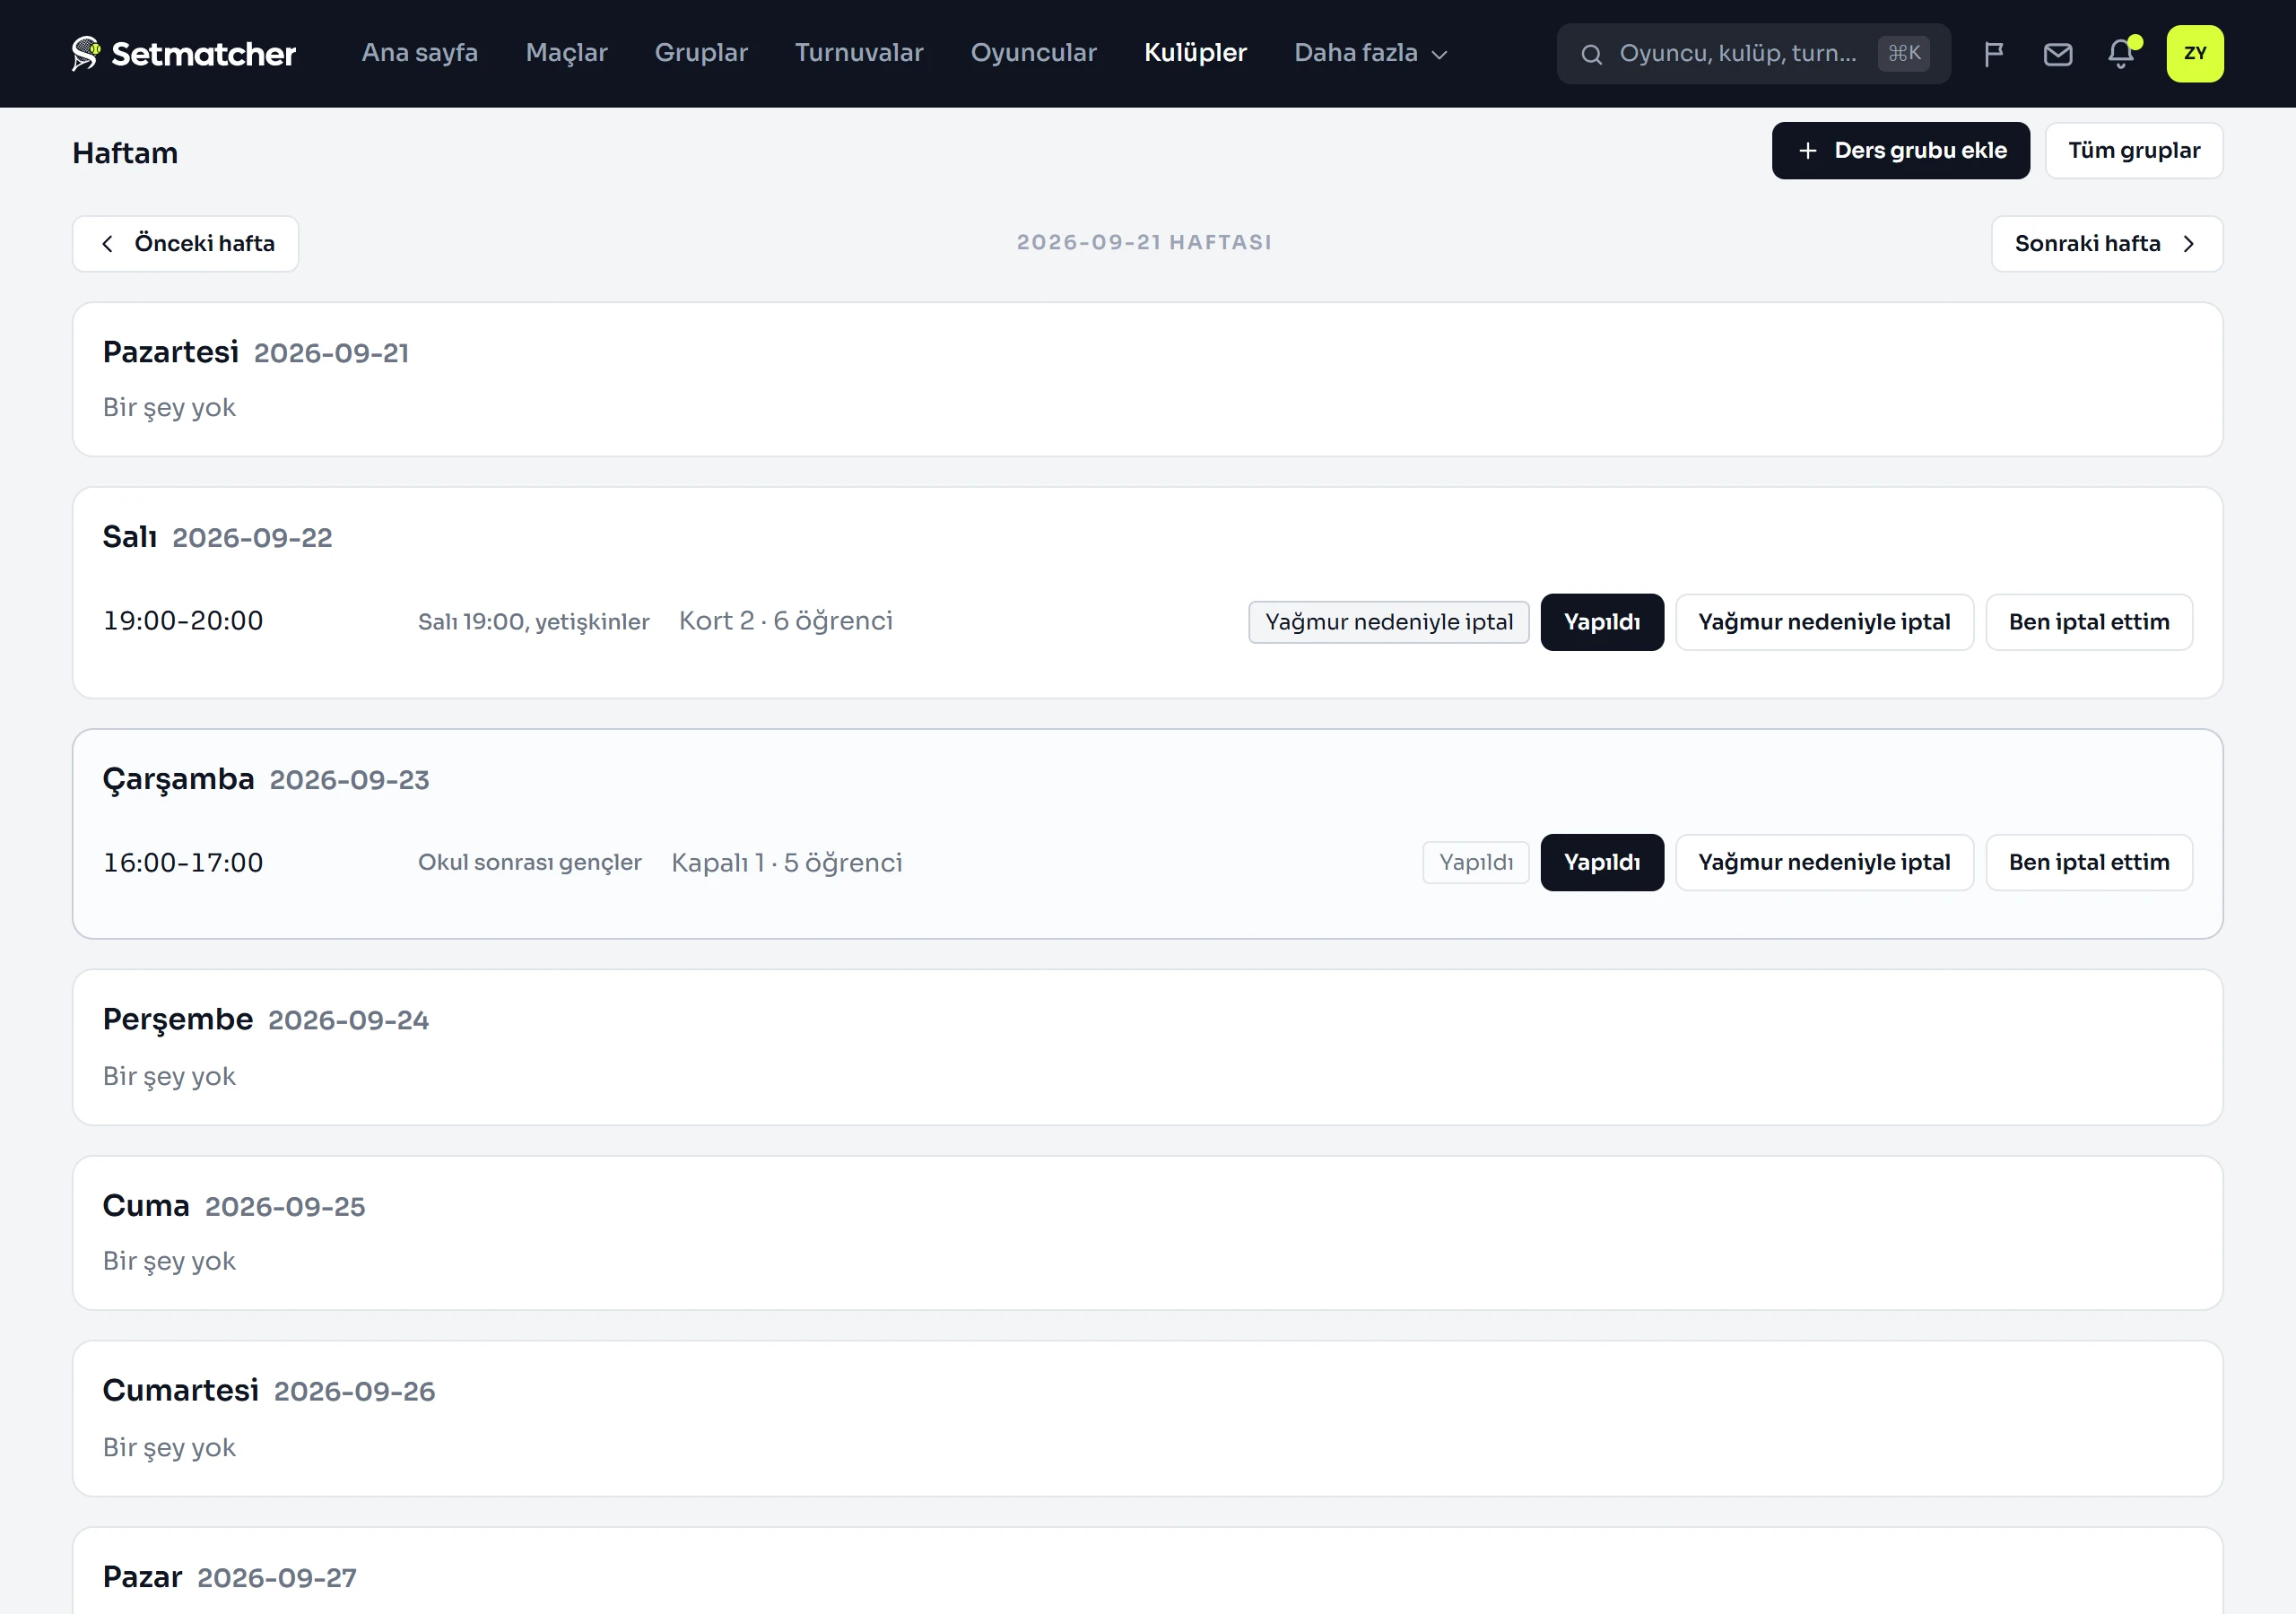Focus the Oyuncu, kulüp search field
2296x1614 pixels.
point(1753,54)
